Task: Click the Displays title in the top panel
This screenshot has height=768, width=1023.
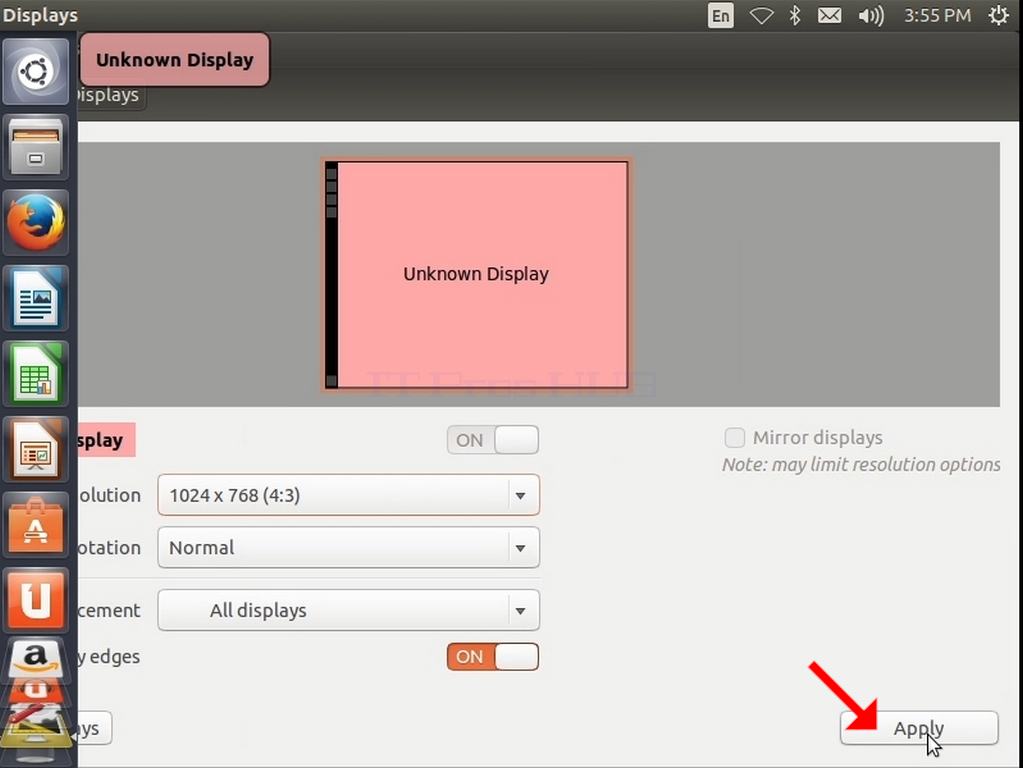Action: point(40,15)
